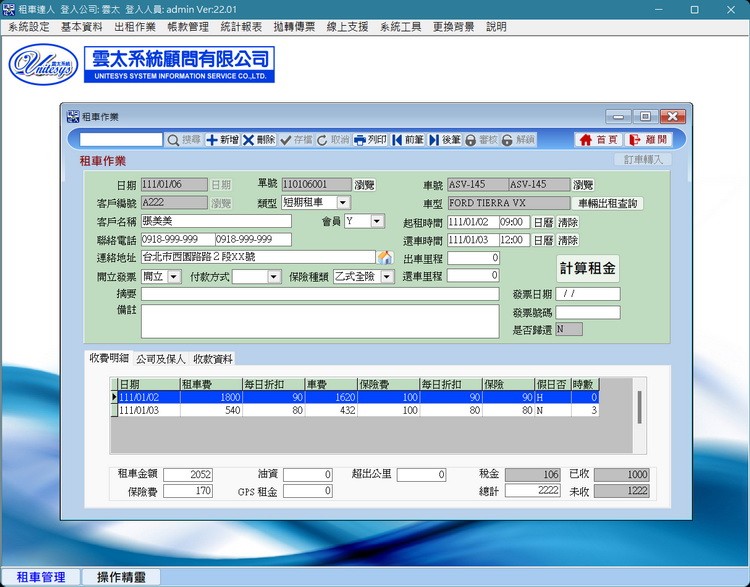Click the house icon beside the address field
The width and height of the screenshot is (750, 587).
point(385,258)
